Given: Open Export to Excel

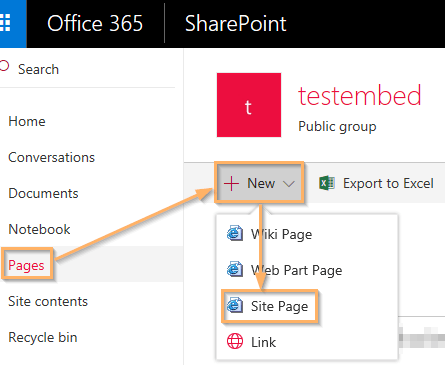Looking at the screenshot, I should 376,183.
